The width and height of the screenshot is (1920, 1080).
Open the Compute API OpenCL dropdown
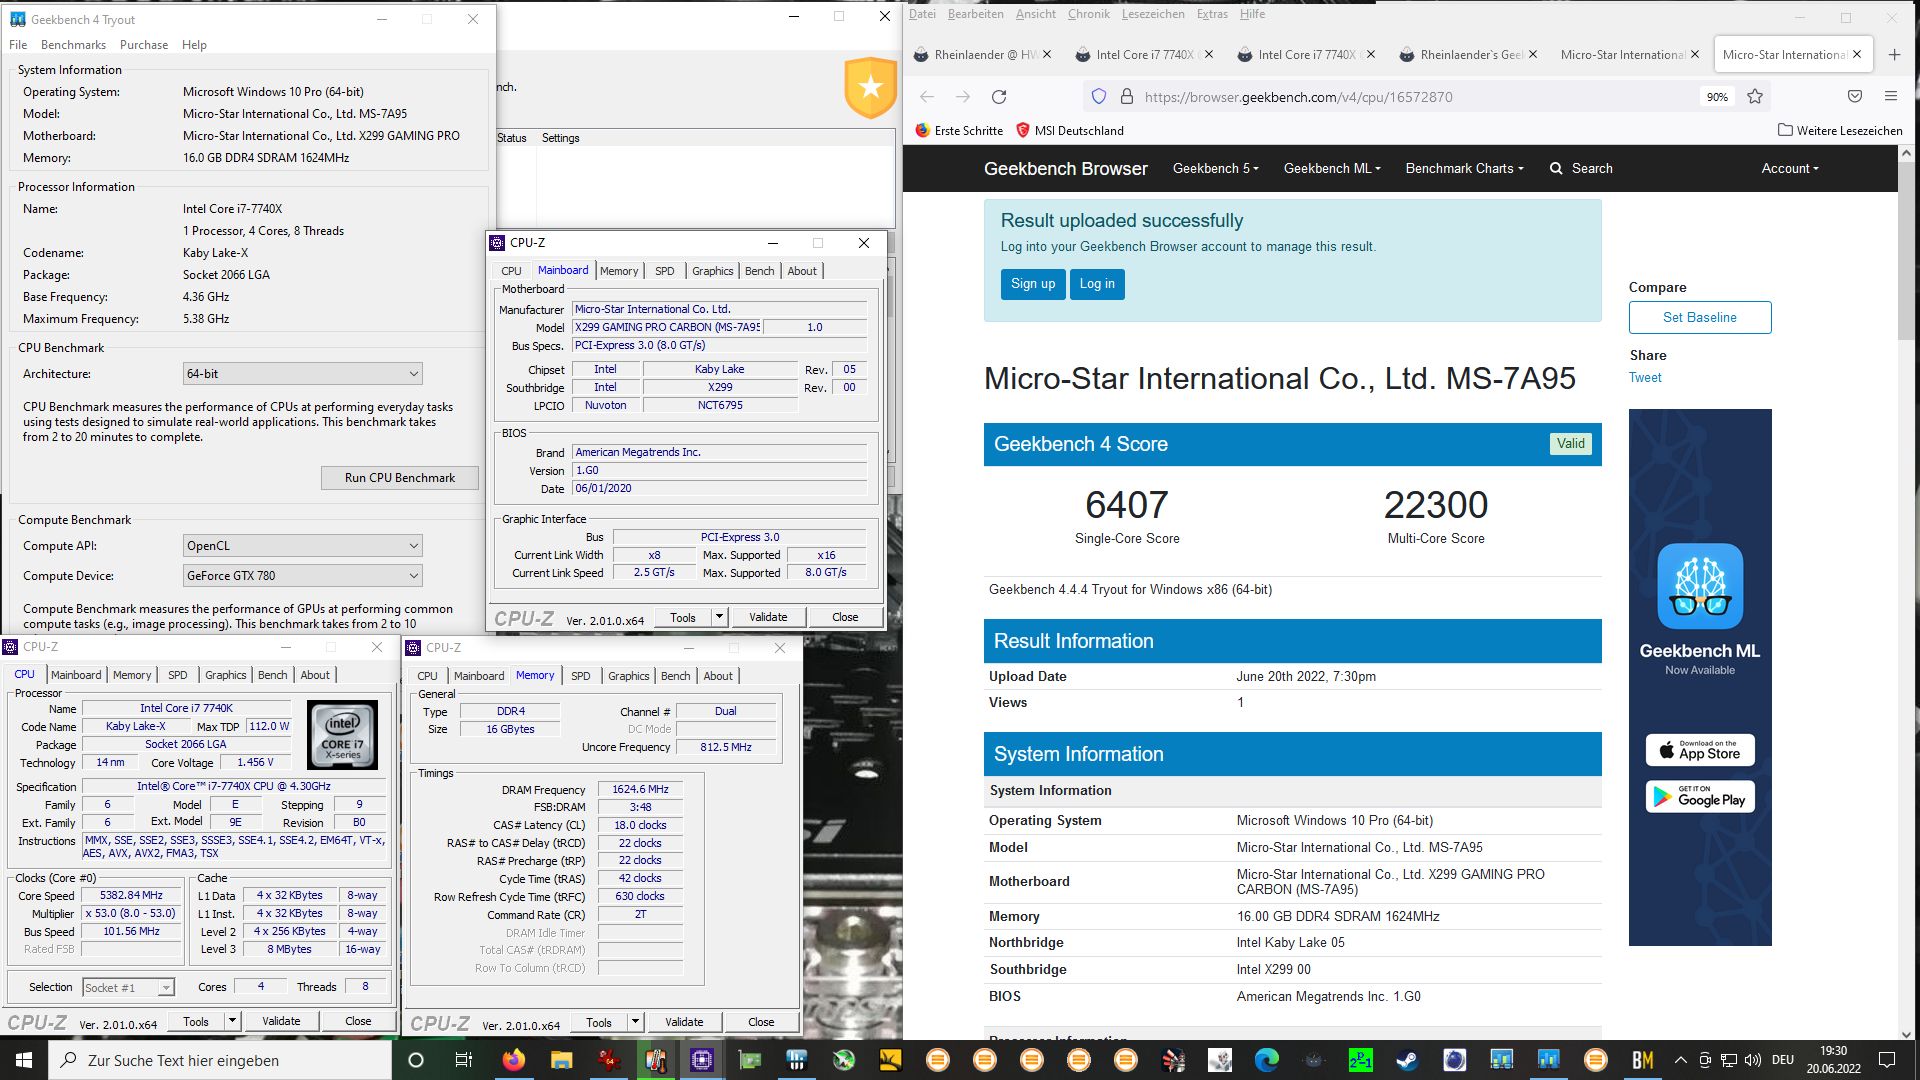point(302,546)
